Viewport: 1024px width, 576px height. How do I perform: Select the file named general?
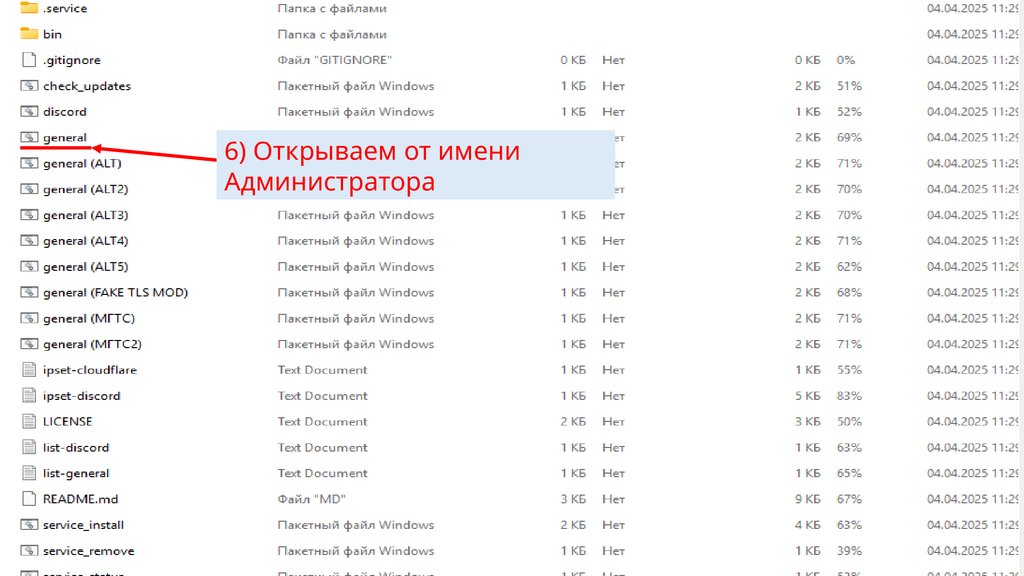(x=65, y=138)
